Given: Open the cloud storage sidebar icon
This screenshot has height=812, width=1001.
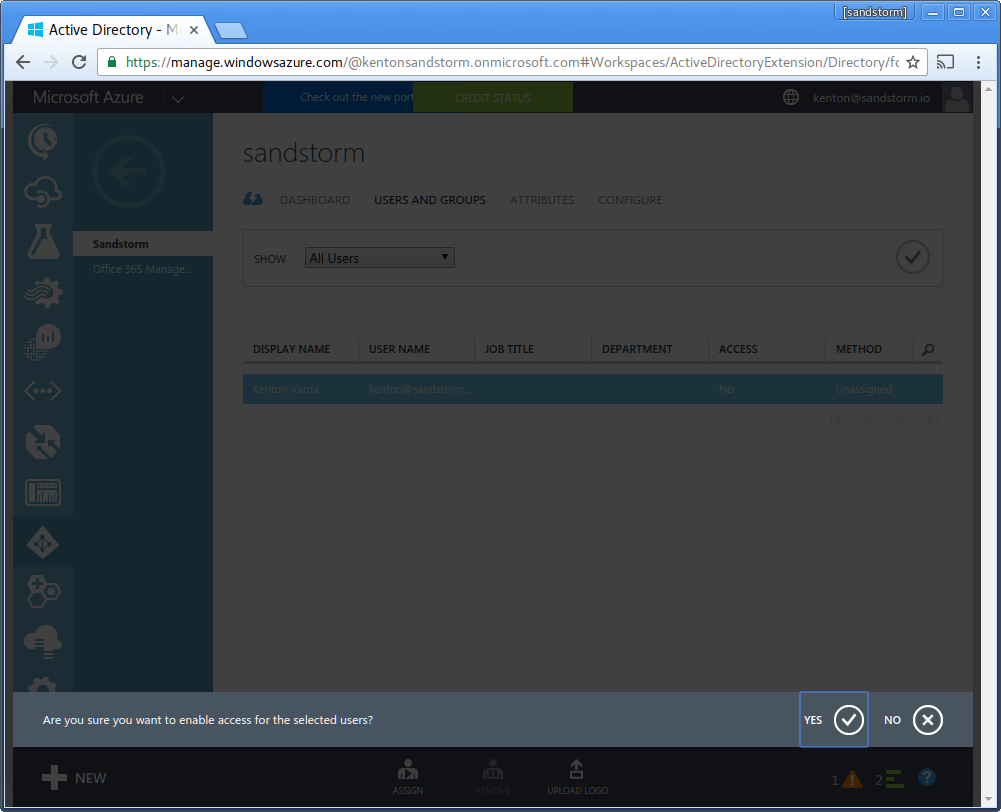Looking at the screenshot, I should (x=43, y=642).
